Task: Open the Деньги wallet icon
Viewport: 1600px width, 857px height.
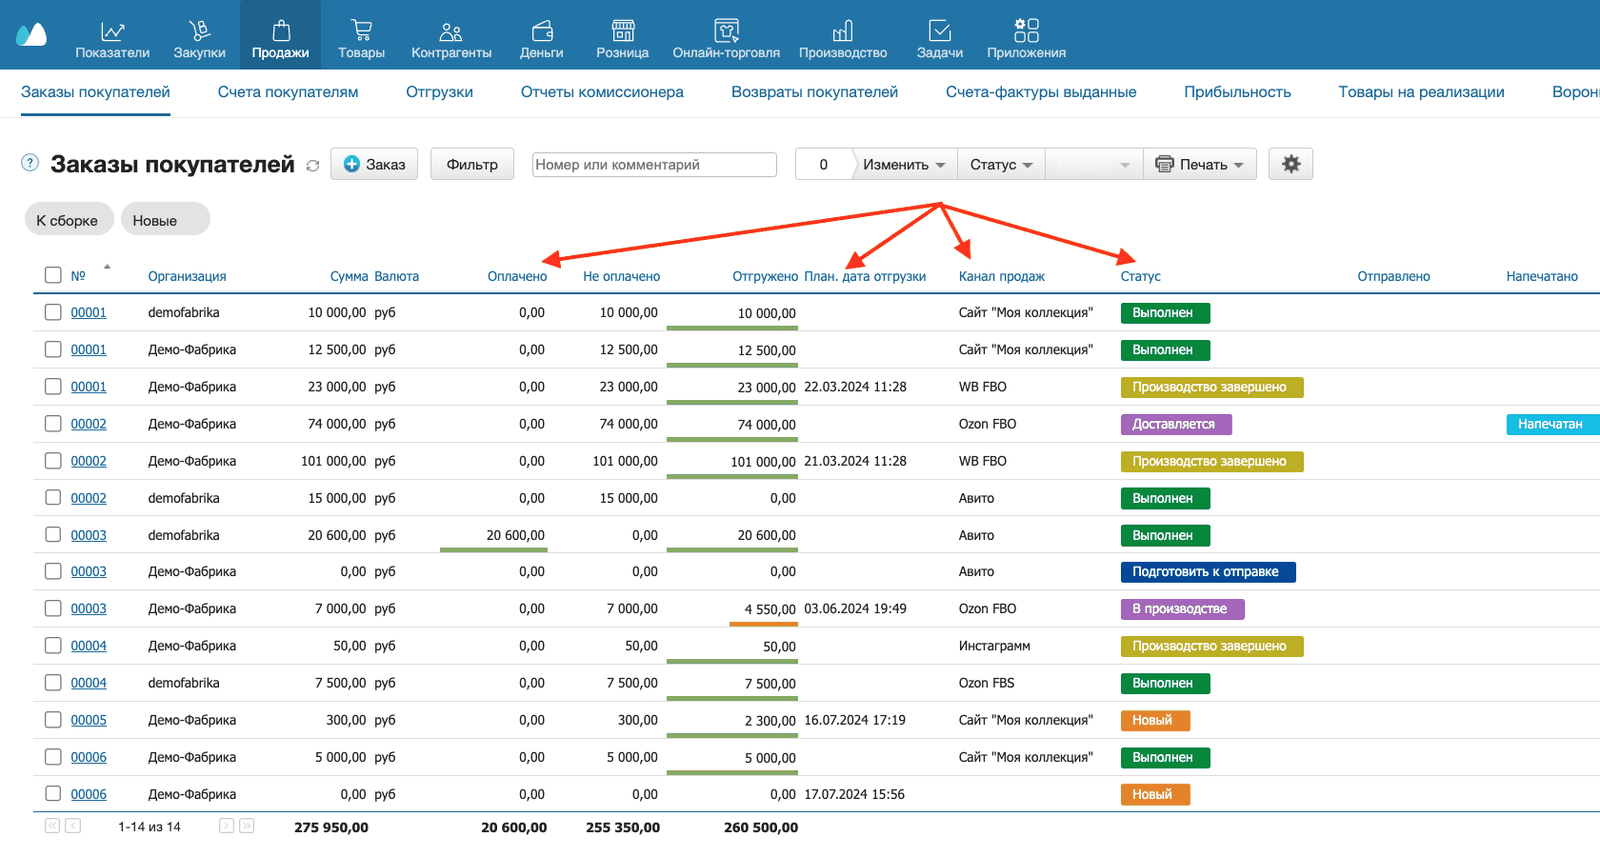Action: pyautogui.click(x=542, y=31)
